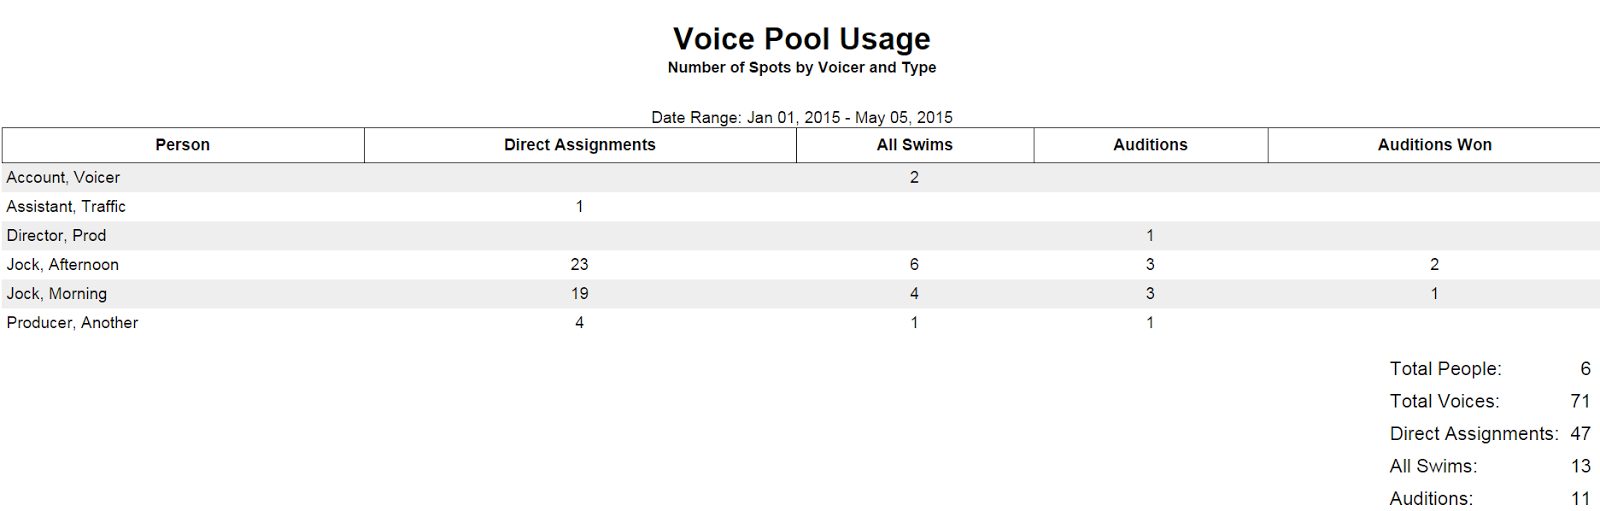Select the Producer, Another row name
This screenshot has width=1600, height=511.
72,322
